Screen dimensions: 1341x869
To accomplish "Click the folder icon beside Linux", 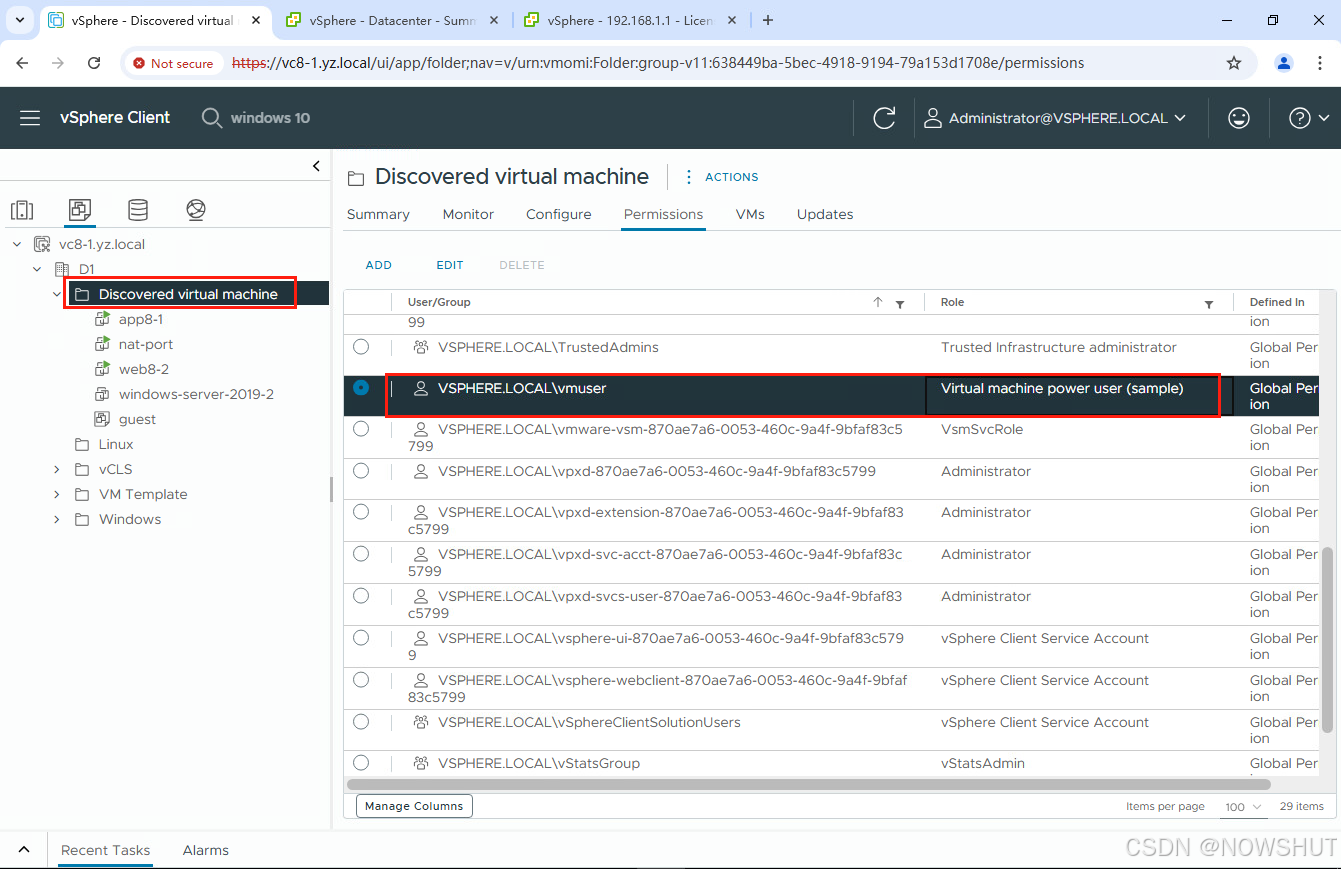I will click(82, 444).
